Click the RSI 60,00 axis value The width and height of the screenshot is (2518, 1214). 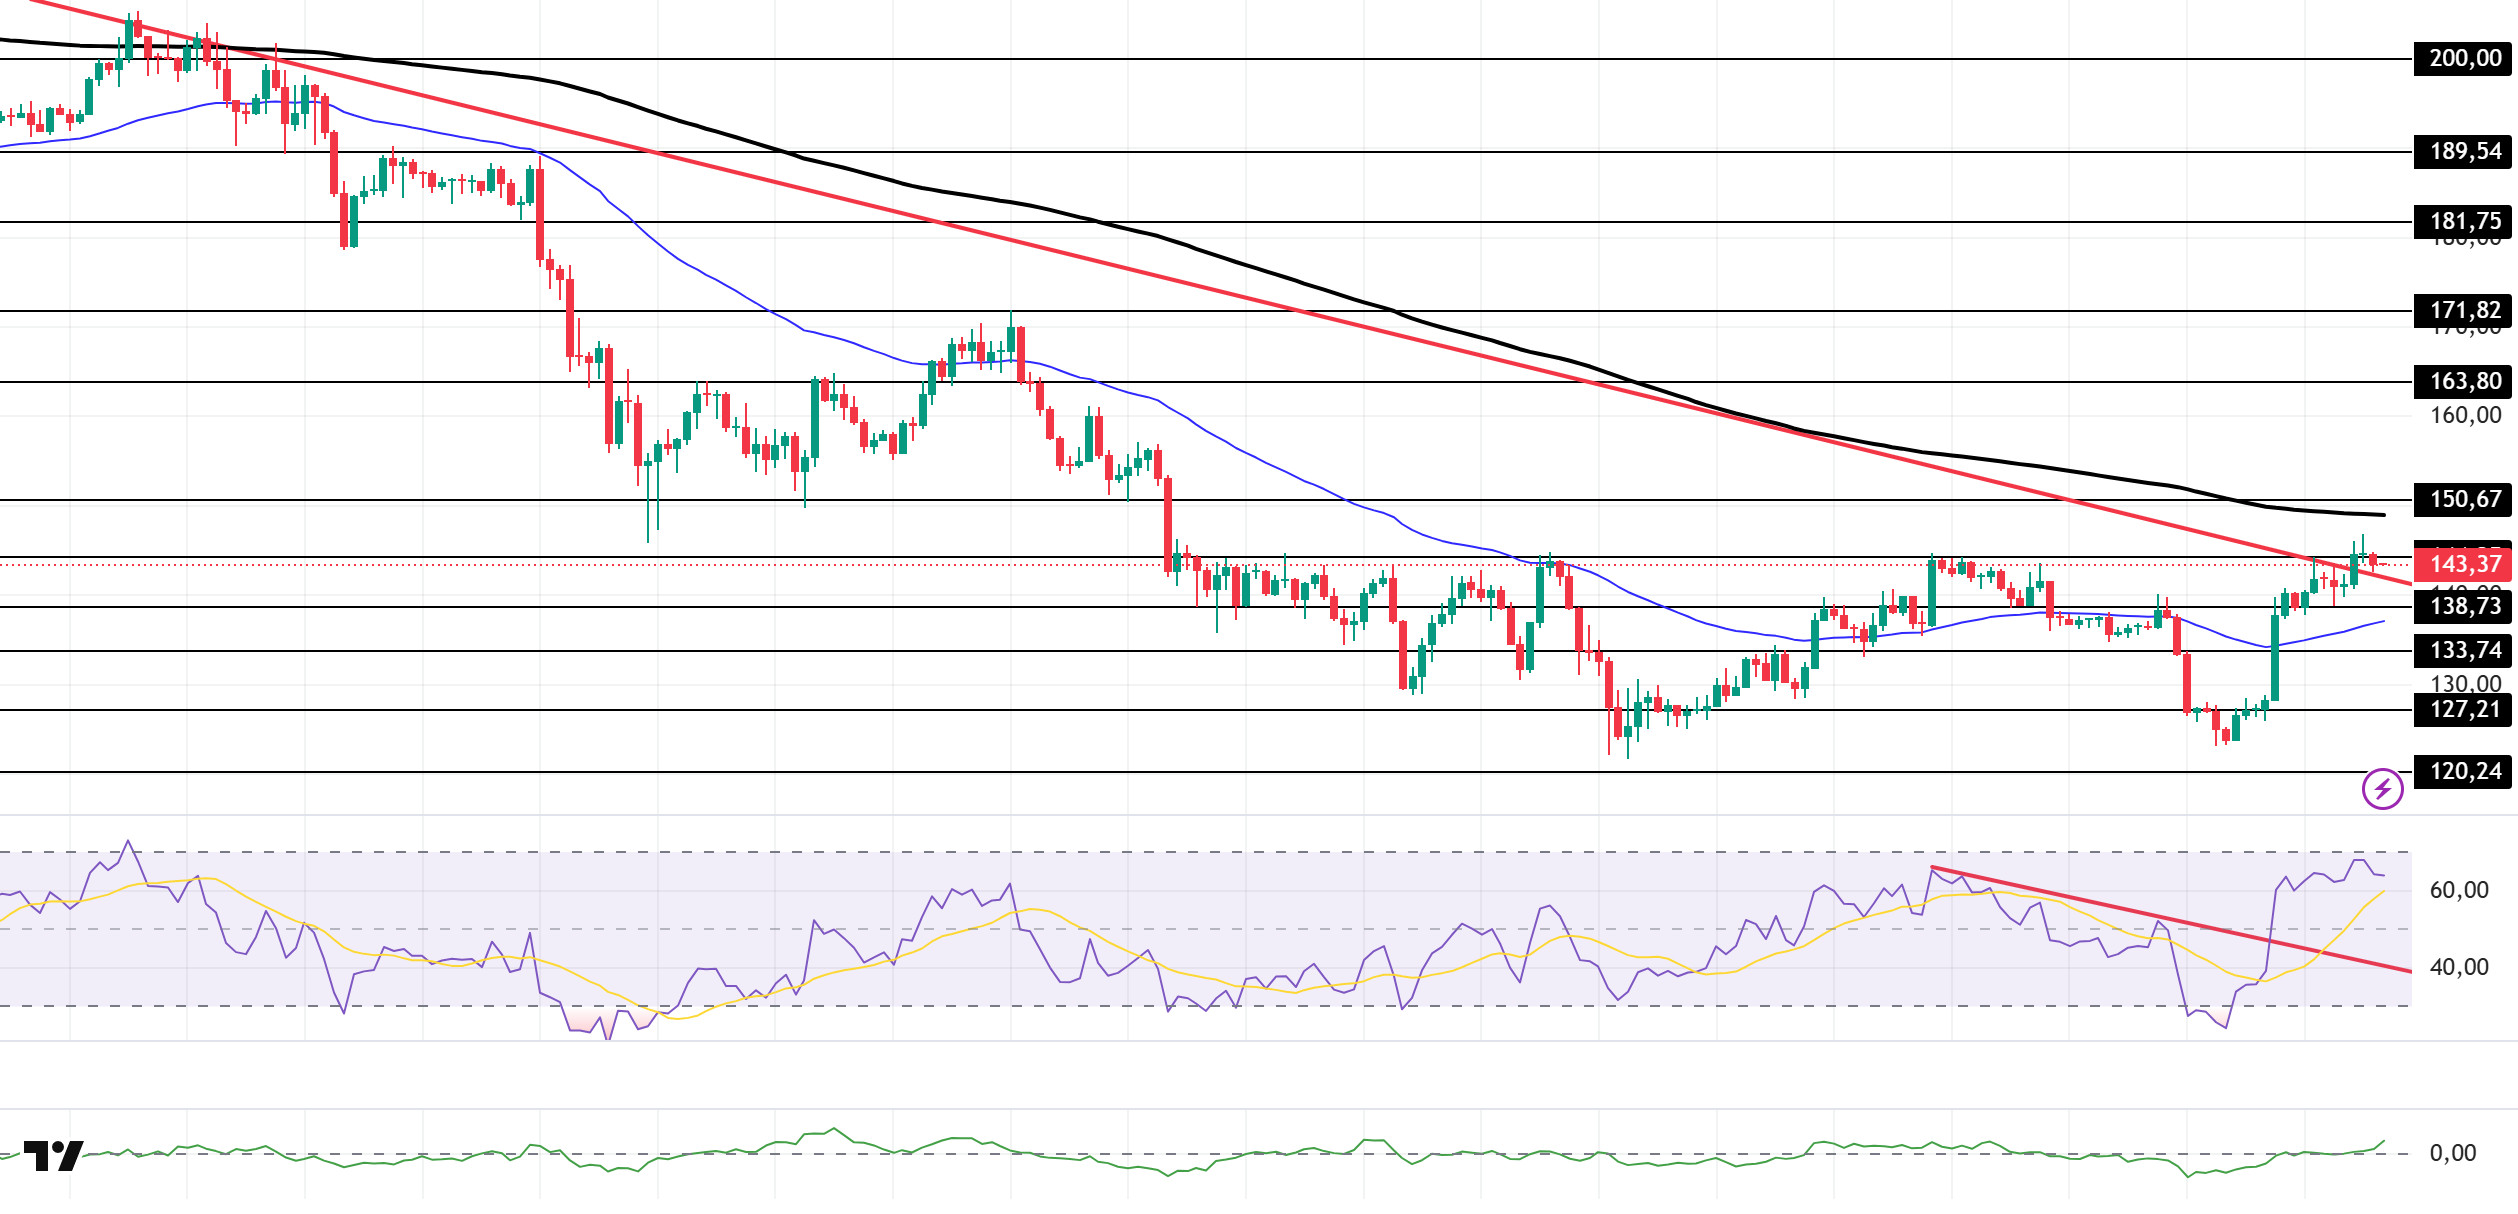[2458, 890]
